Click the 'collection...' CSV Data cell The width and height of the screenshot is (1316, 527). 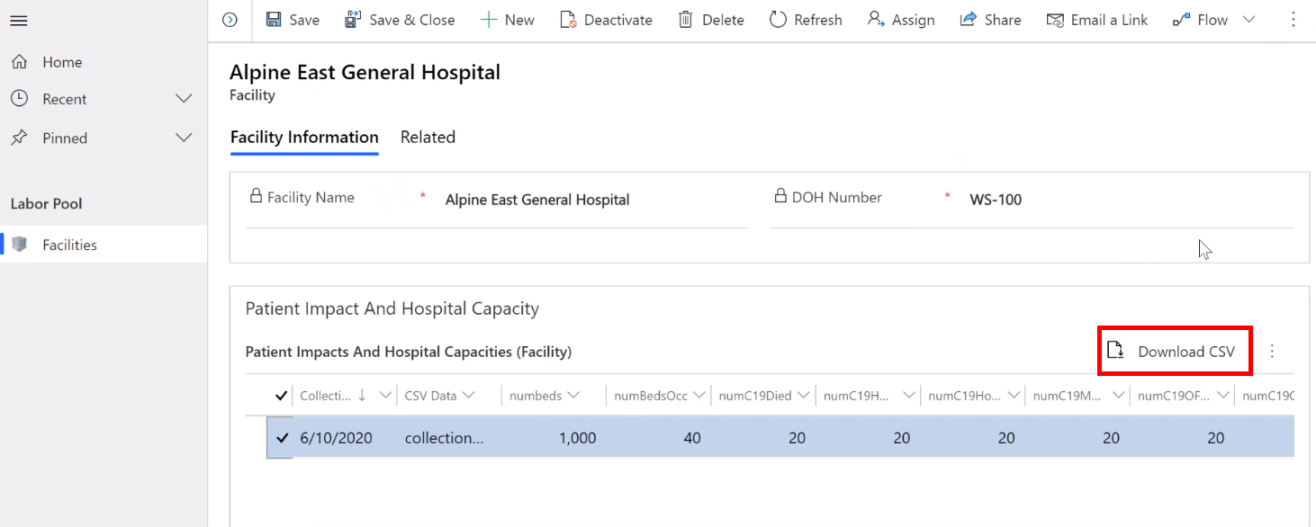point(444,438)
